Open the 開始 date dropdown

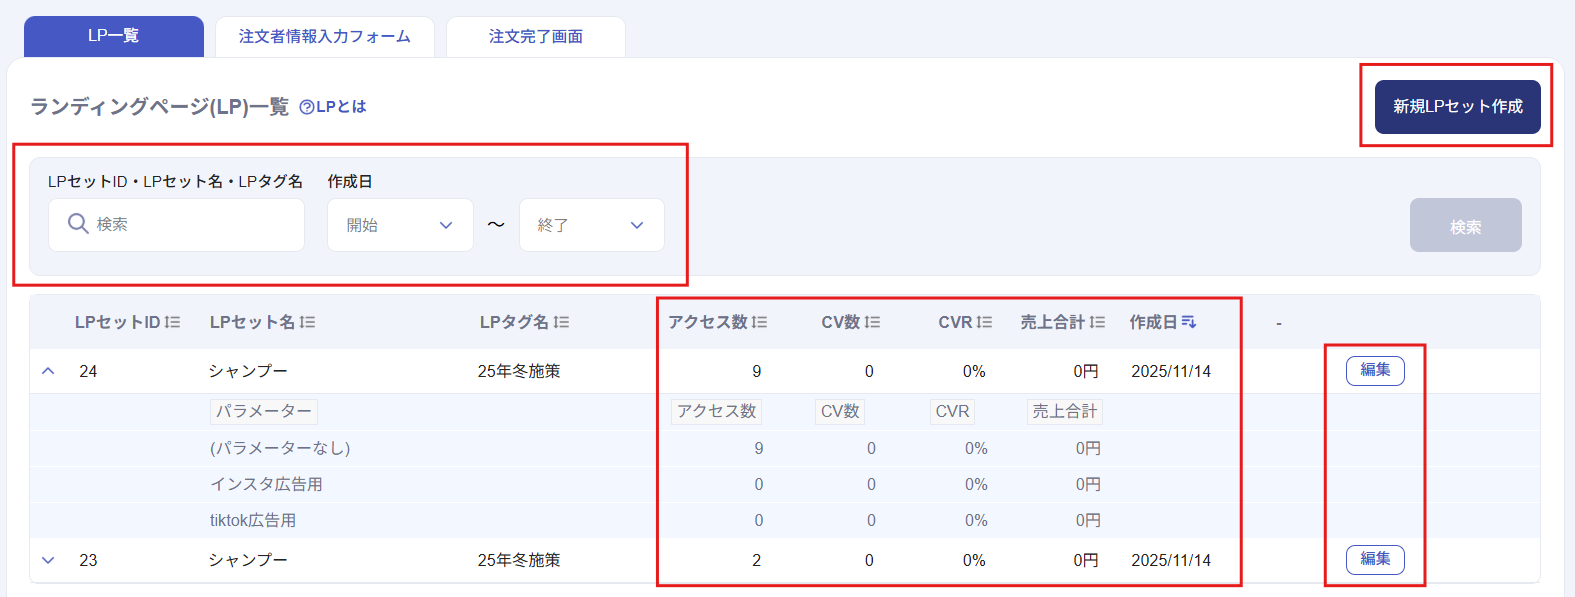coord(400,225)
